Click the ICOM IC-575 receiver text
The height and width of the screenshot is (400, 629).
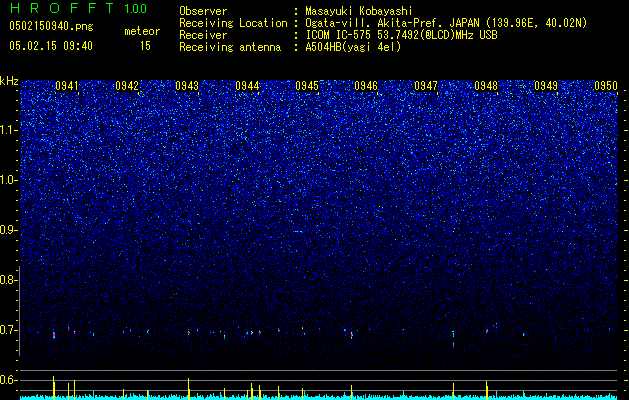point(402,35)
